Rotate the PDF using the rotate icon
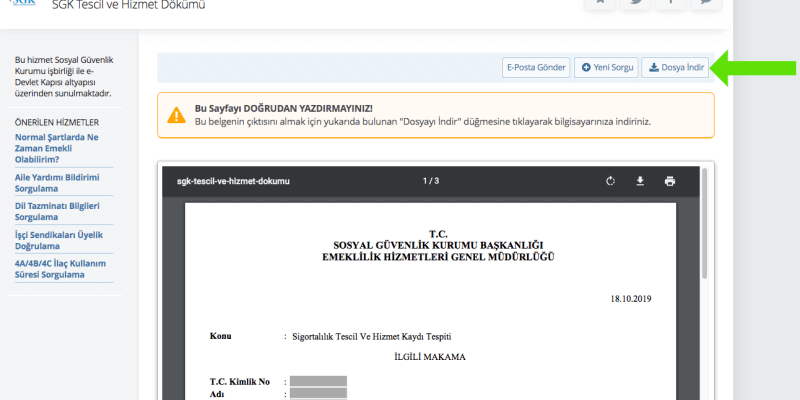This screenshot has height=400, width=800. [610, 181]
